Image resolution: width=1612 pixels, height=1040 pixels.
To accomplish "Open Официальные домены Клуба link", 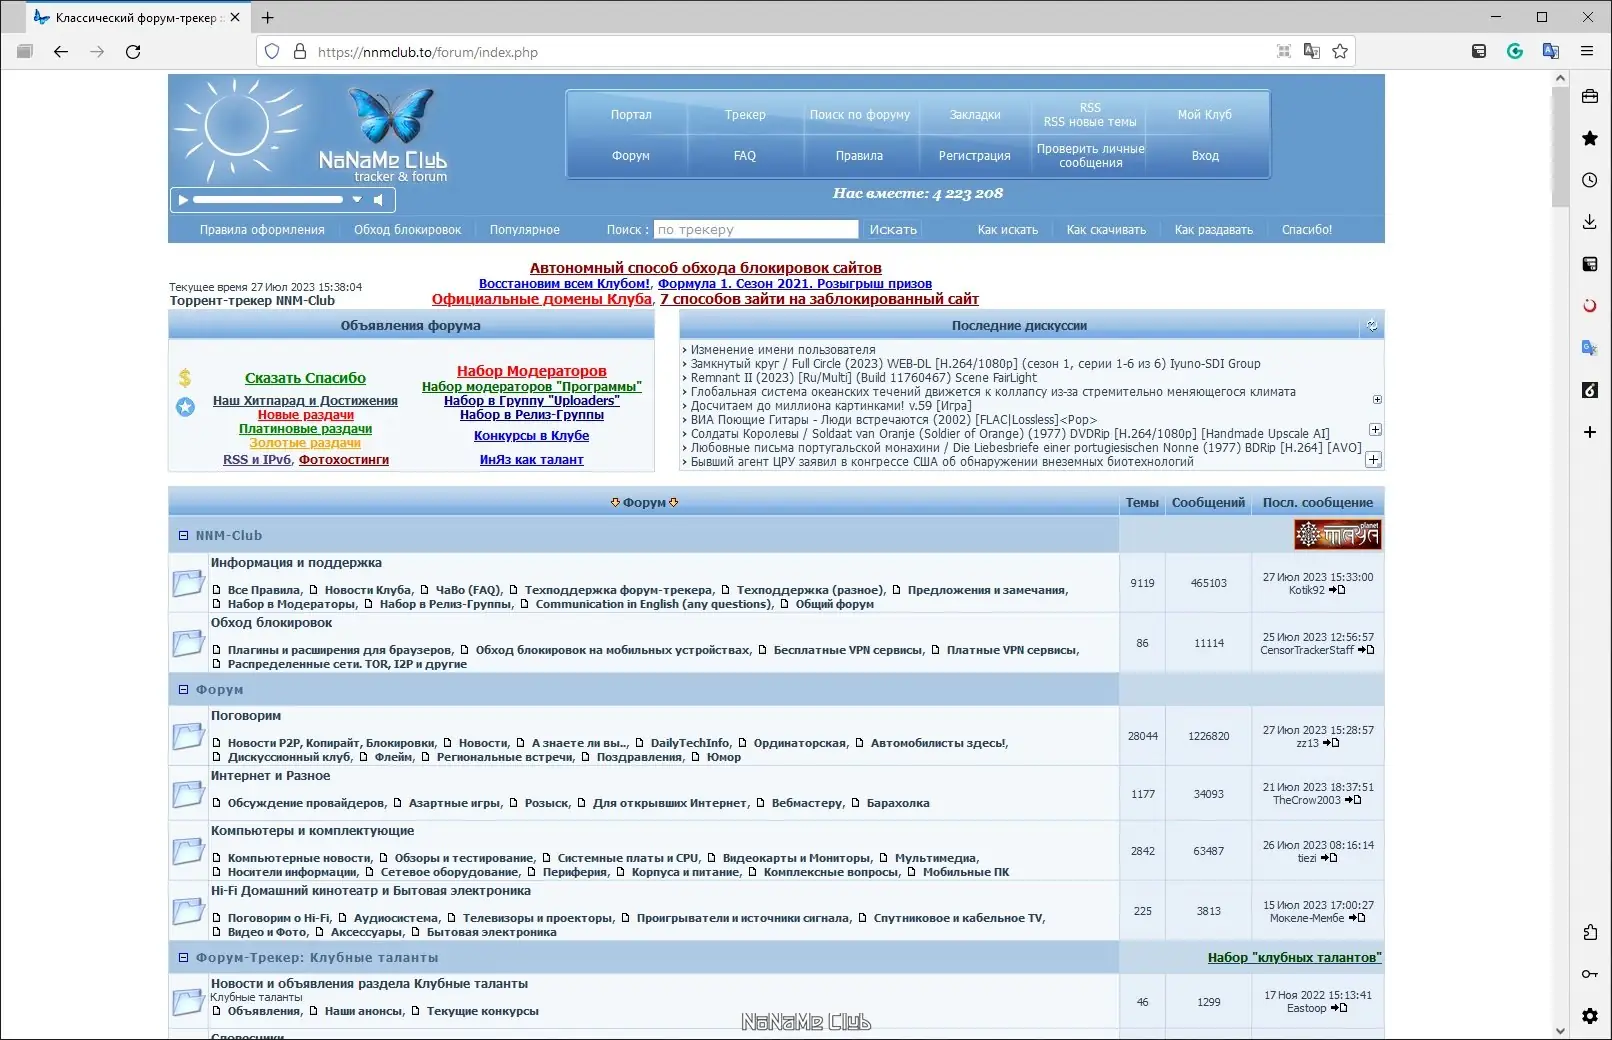I will click(x=541, y=299).
